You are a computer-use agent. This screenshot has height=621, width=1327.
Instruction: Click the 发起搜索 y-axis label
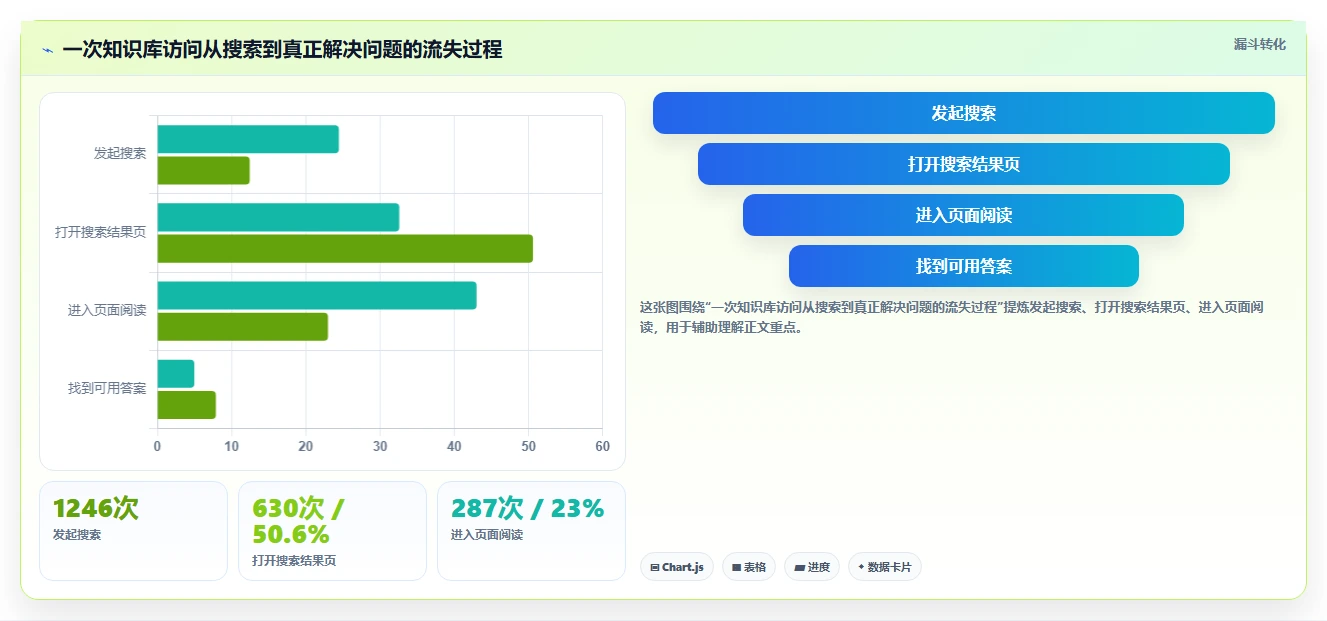[x=120, y=154]
